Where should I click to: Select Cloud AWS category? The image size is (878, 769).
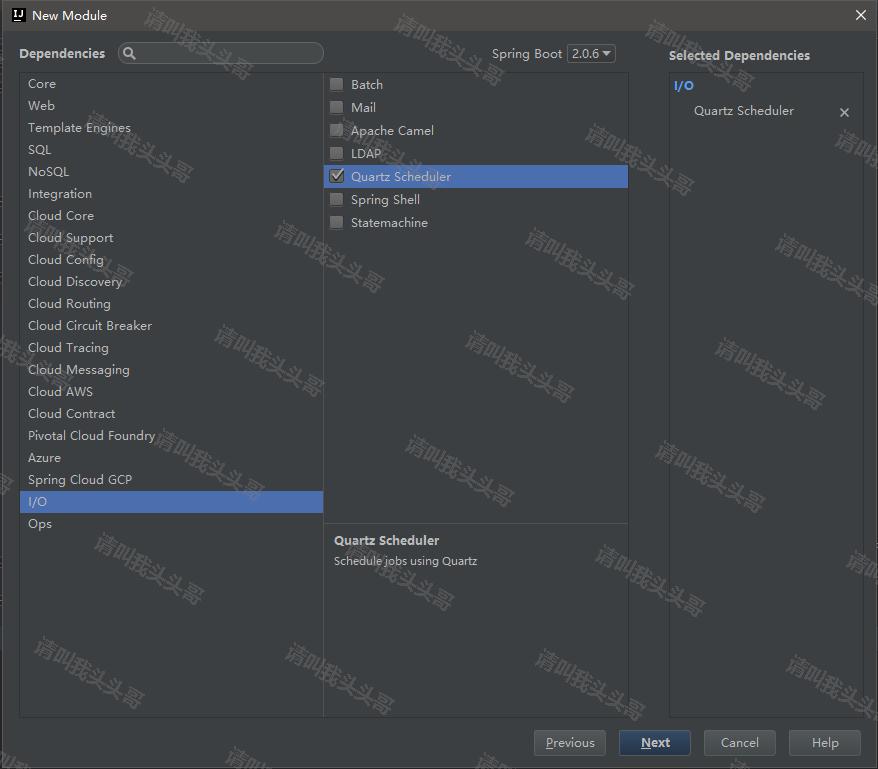pos(171,392)
